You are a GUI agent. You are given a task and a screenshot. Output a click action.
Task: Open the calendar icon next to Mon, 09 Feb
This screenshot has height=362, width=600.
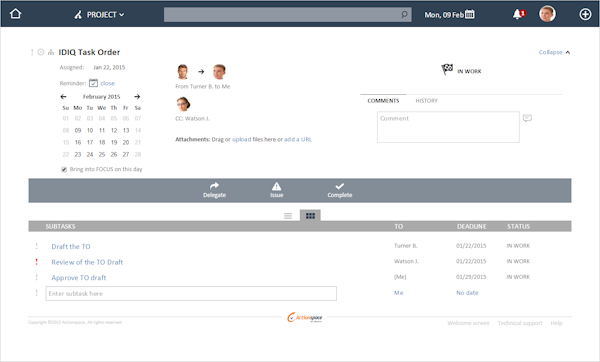(x=470, y=14)
